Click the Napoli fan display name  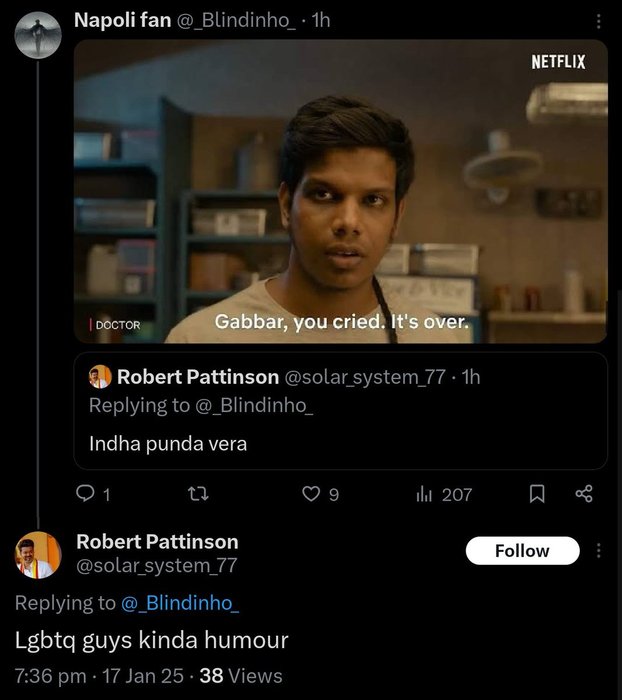123,21
